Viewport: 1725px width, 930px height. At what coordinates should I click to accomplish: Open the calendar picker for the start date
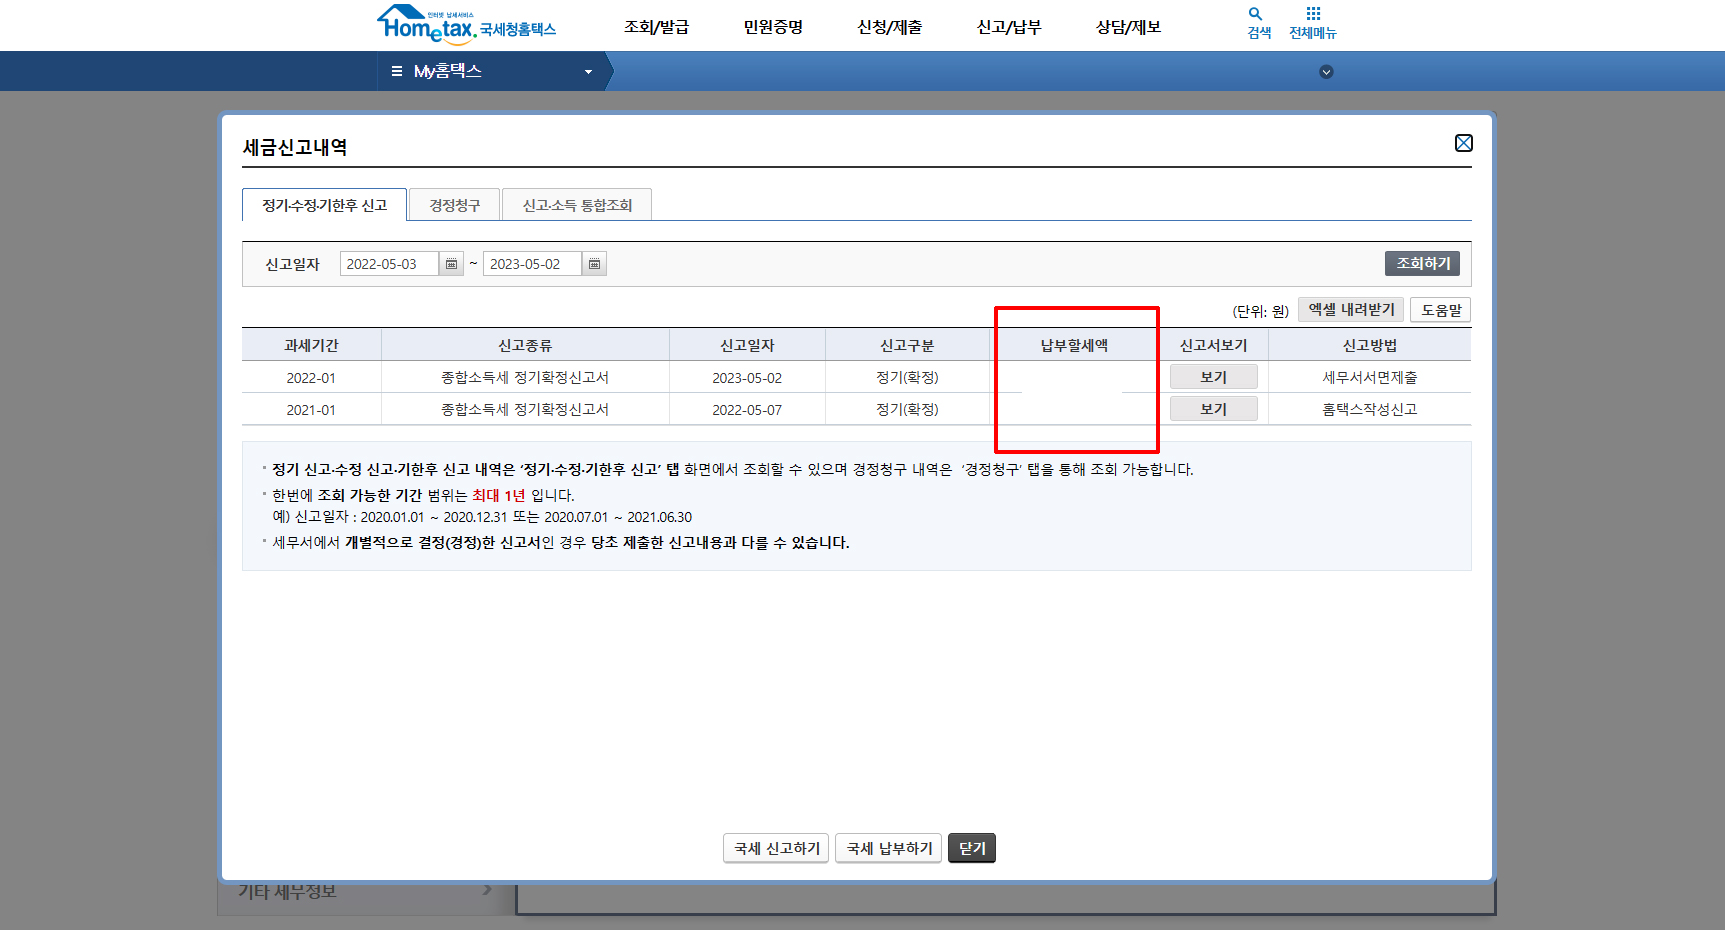click(x=451, y=263)
